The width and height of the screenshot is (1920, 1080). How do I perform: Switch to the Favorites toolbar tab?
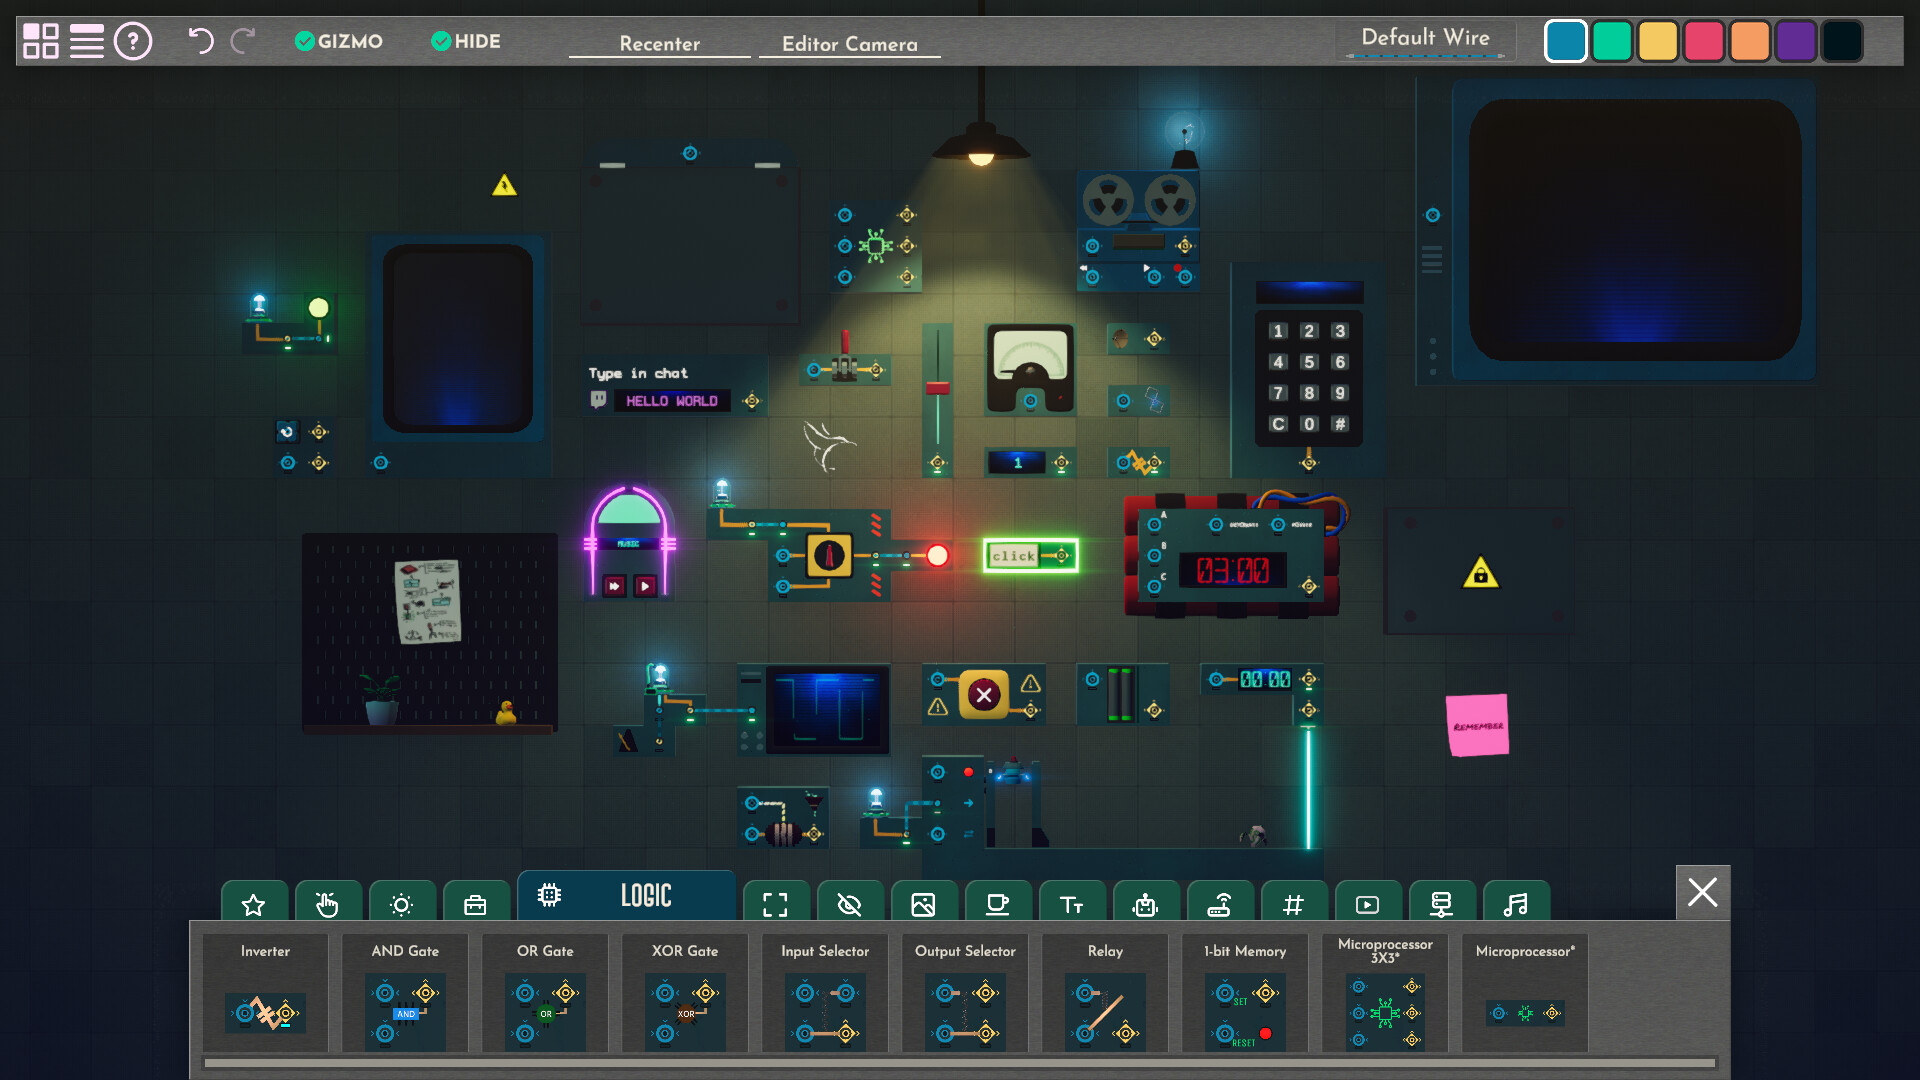(253, 903)
